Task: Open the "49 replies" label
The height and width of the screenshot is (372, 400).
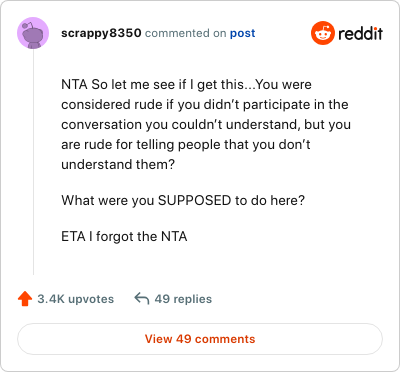Action: 183,299
